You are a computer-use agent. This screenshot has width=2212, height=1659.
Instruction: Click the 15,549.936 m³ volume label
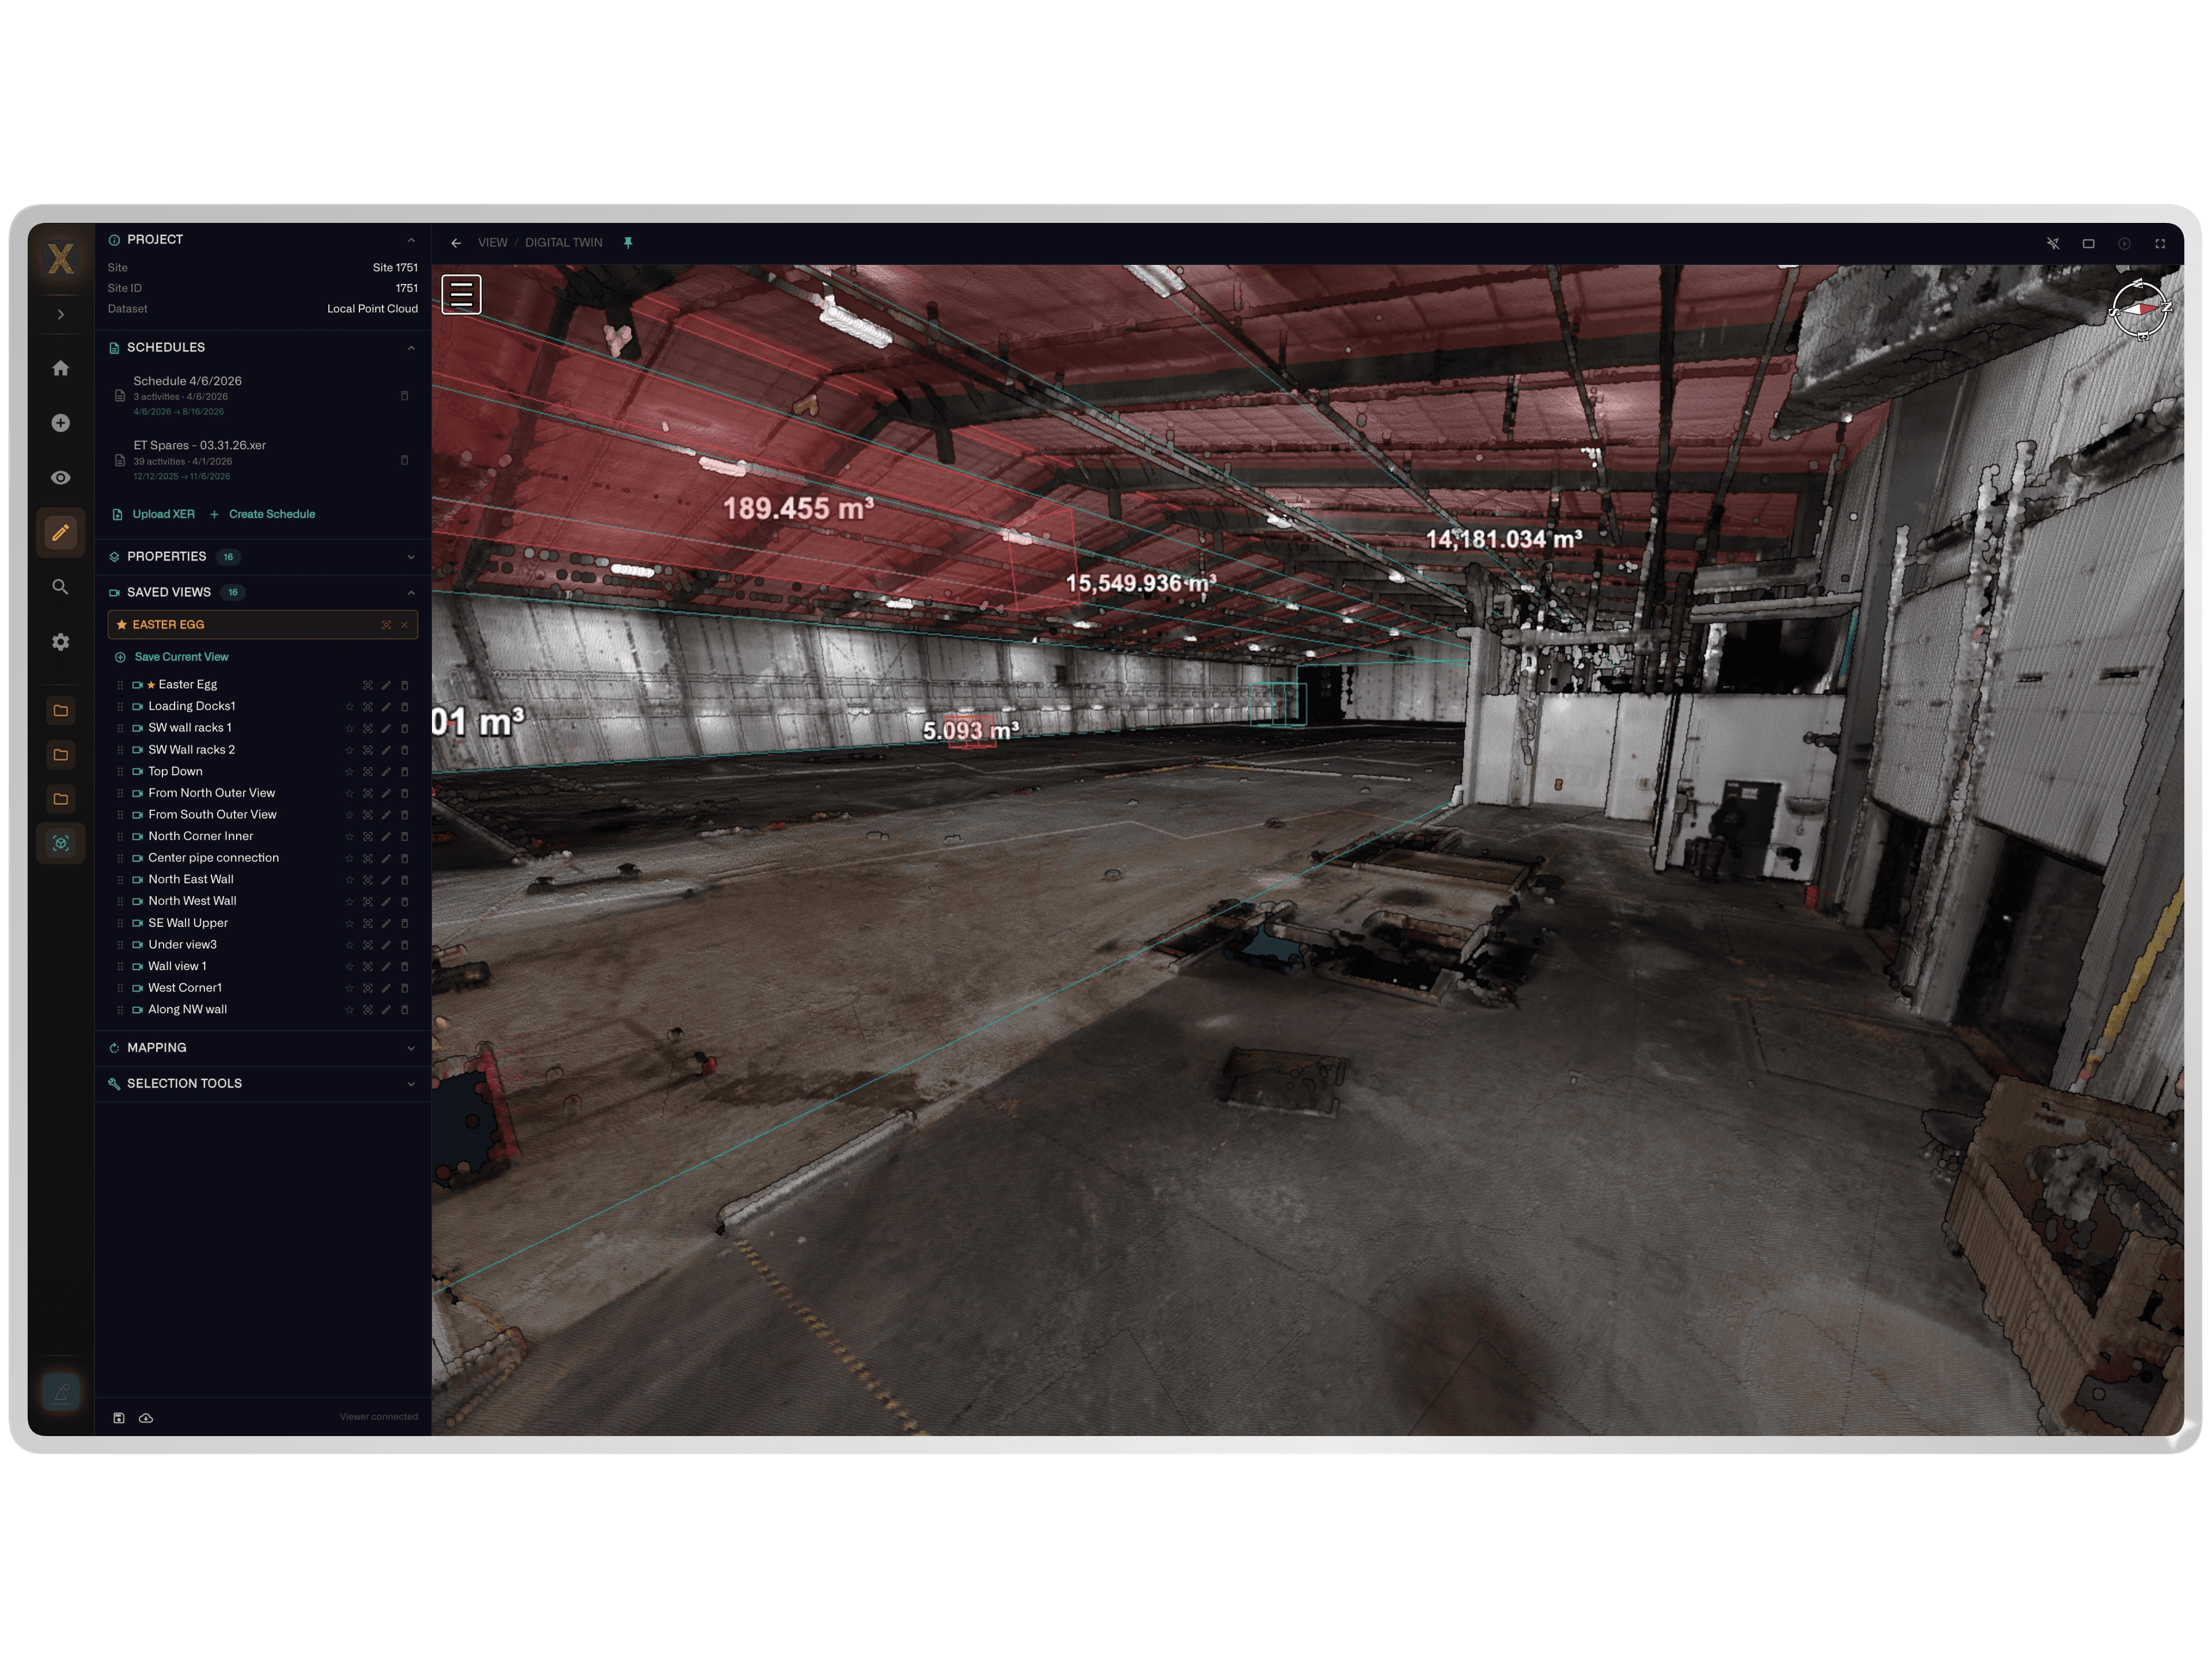[x=1141, y=583]
